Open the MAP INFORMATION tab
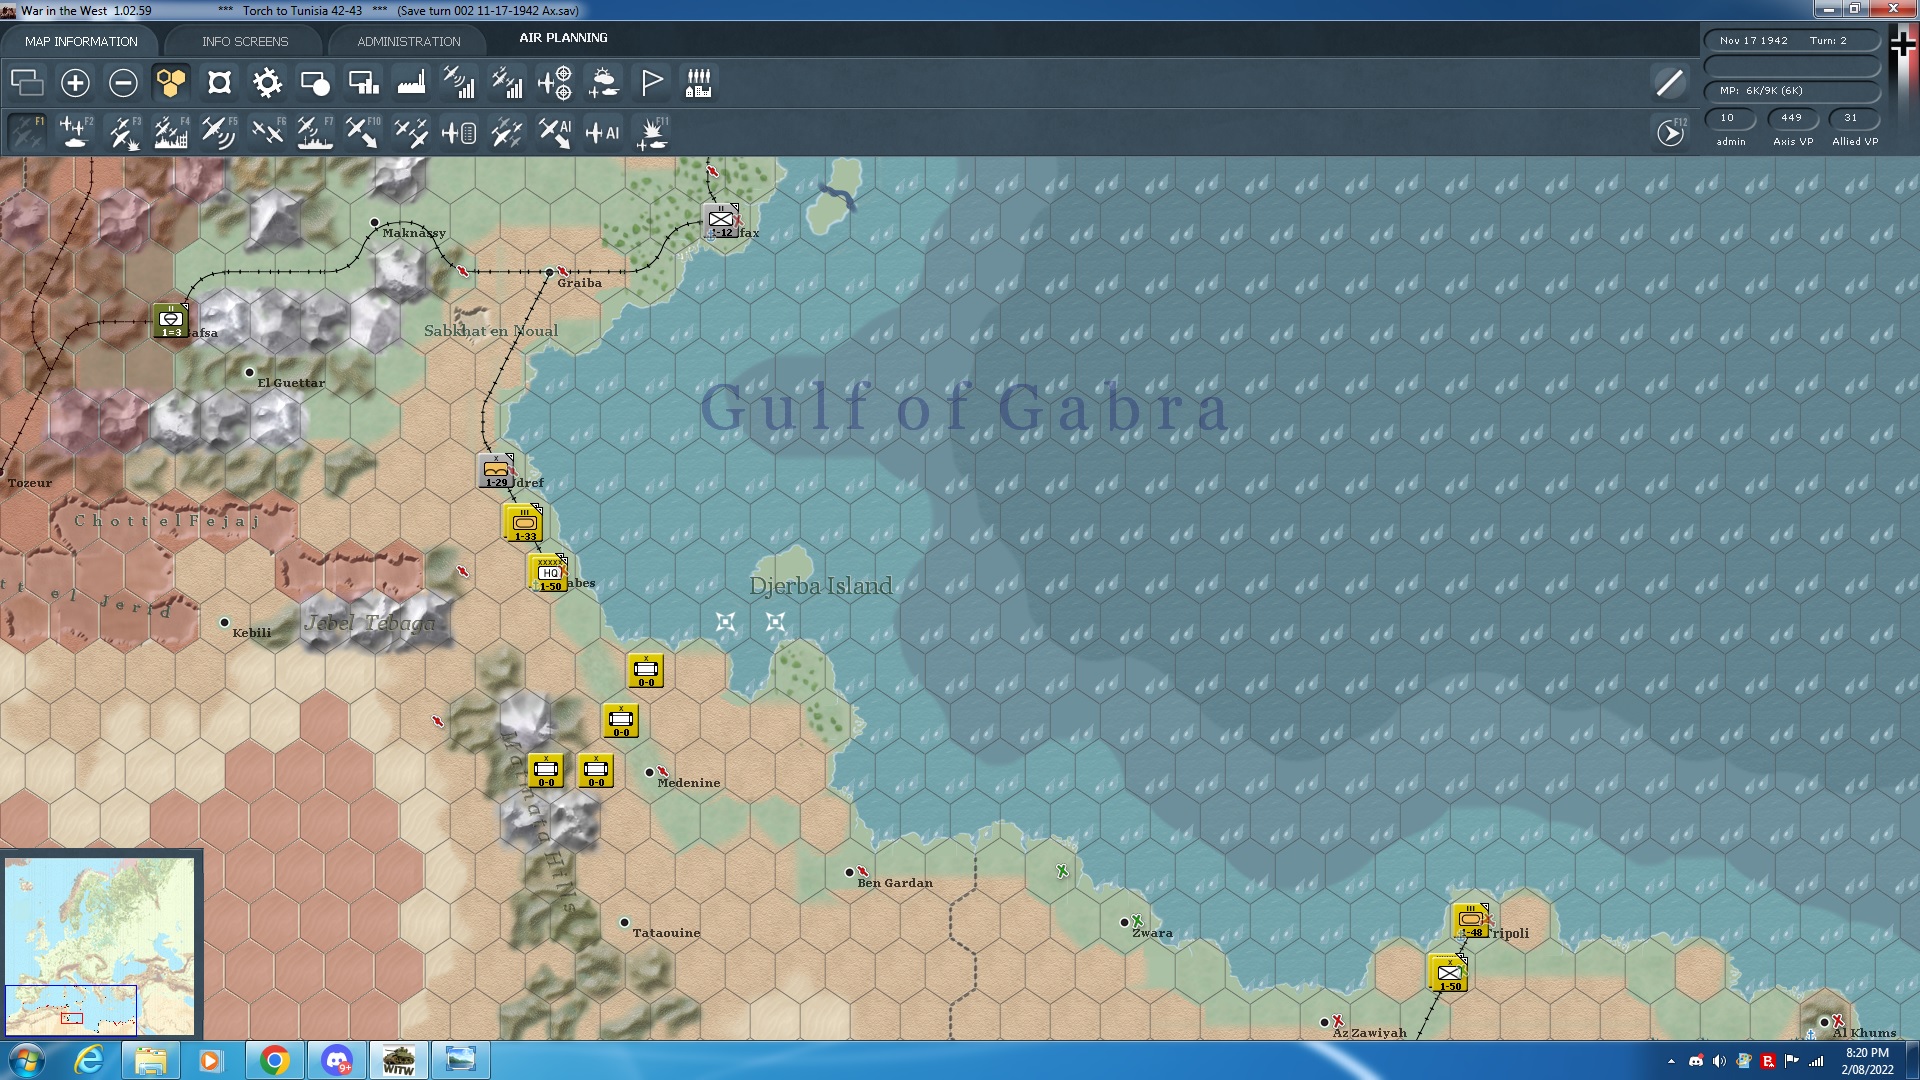Viewport: 1920px width, 1080px height. 81,41
